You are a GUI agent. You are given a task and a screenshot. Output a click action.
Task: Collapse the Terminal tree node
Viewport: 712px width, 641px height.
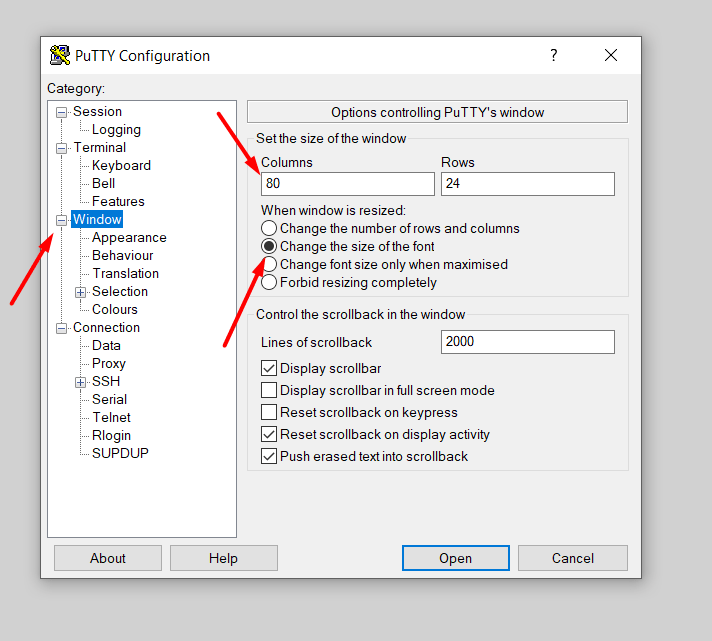61,148
